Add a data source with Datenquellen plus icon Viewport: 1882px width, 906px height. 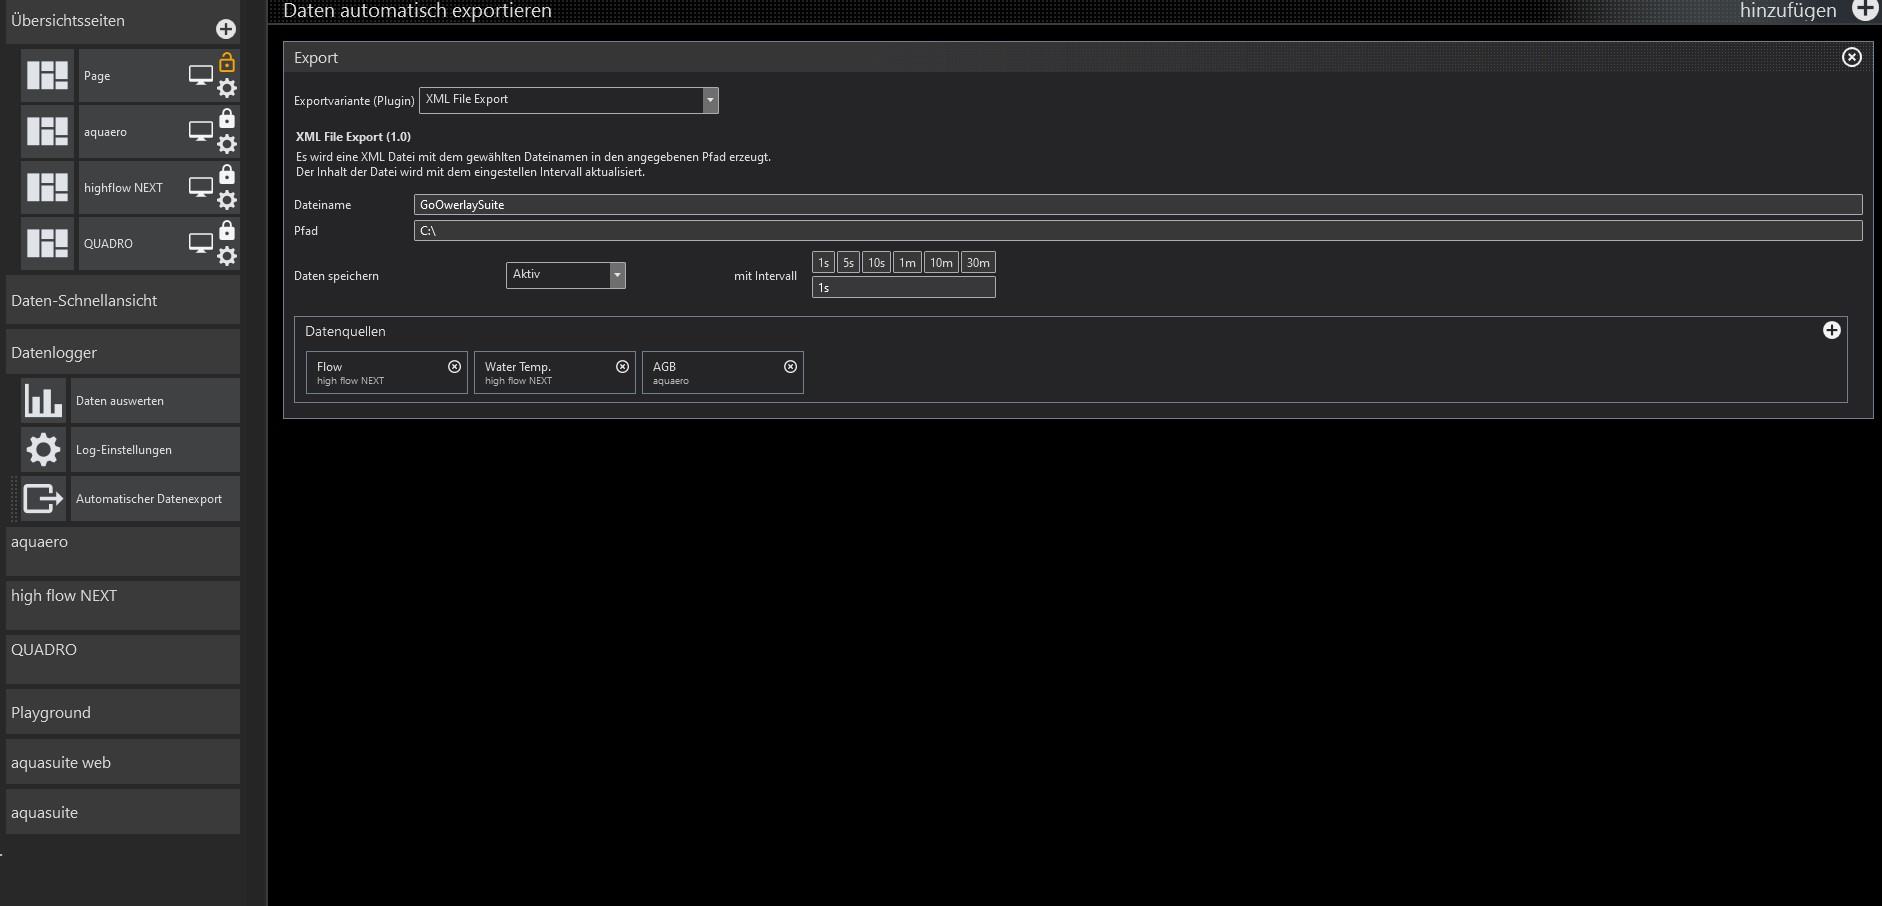[x=1832, y=330]
